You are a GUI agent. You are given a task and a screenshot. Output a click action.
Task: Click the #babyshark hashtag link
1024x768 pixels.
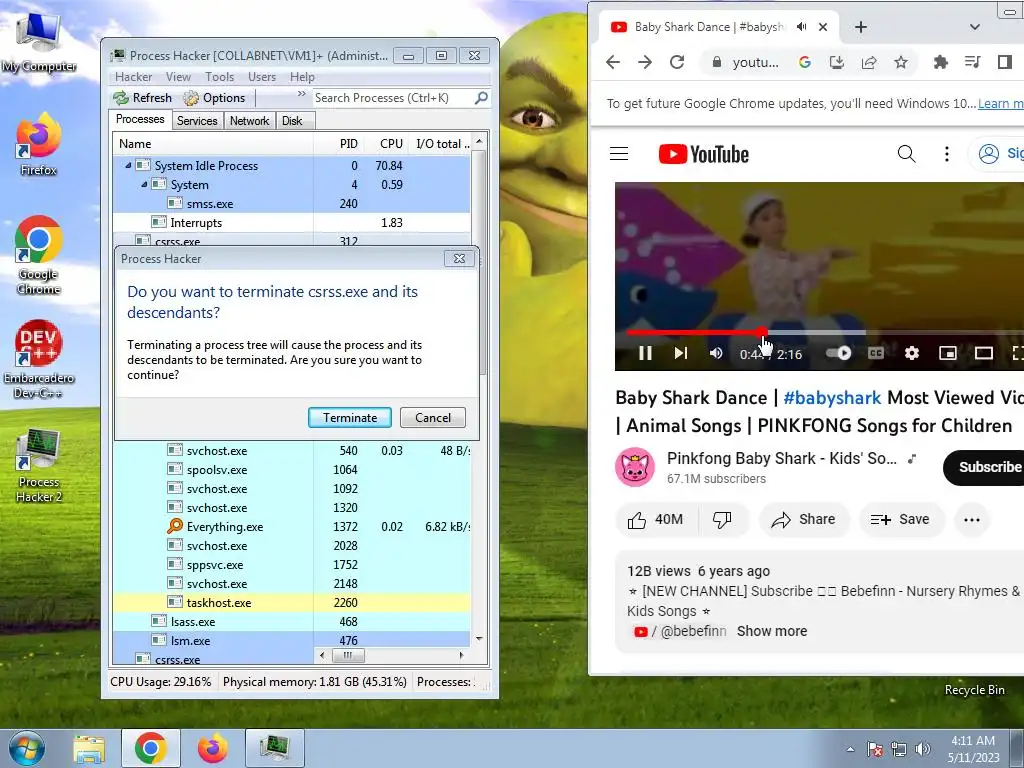coord(832,398)
